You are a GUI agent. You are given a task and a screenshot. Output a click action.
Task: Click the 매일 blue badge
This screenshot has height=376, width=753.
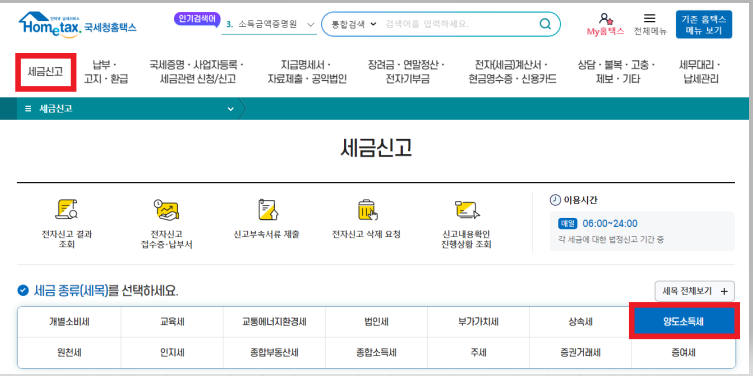pos(568,223)
